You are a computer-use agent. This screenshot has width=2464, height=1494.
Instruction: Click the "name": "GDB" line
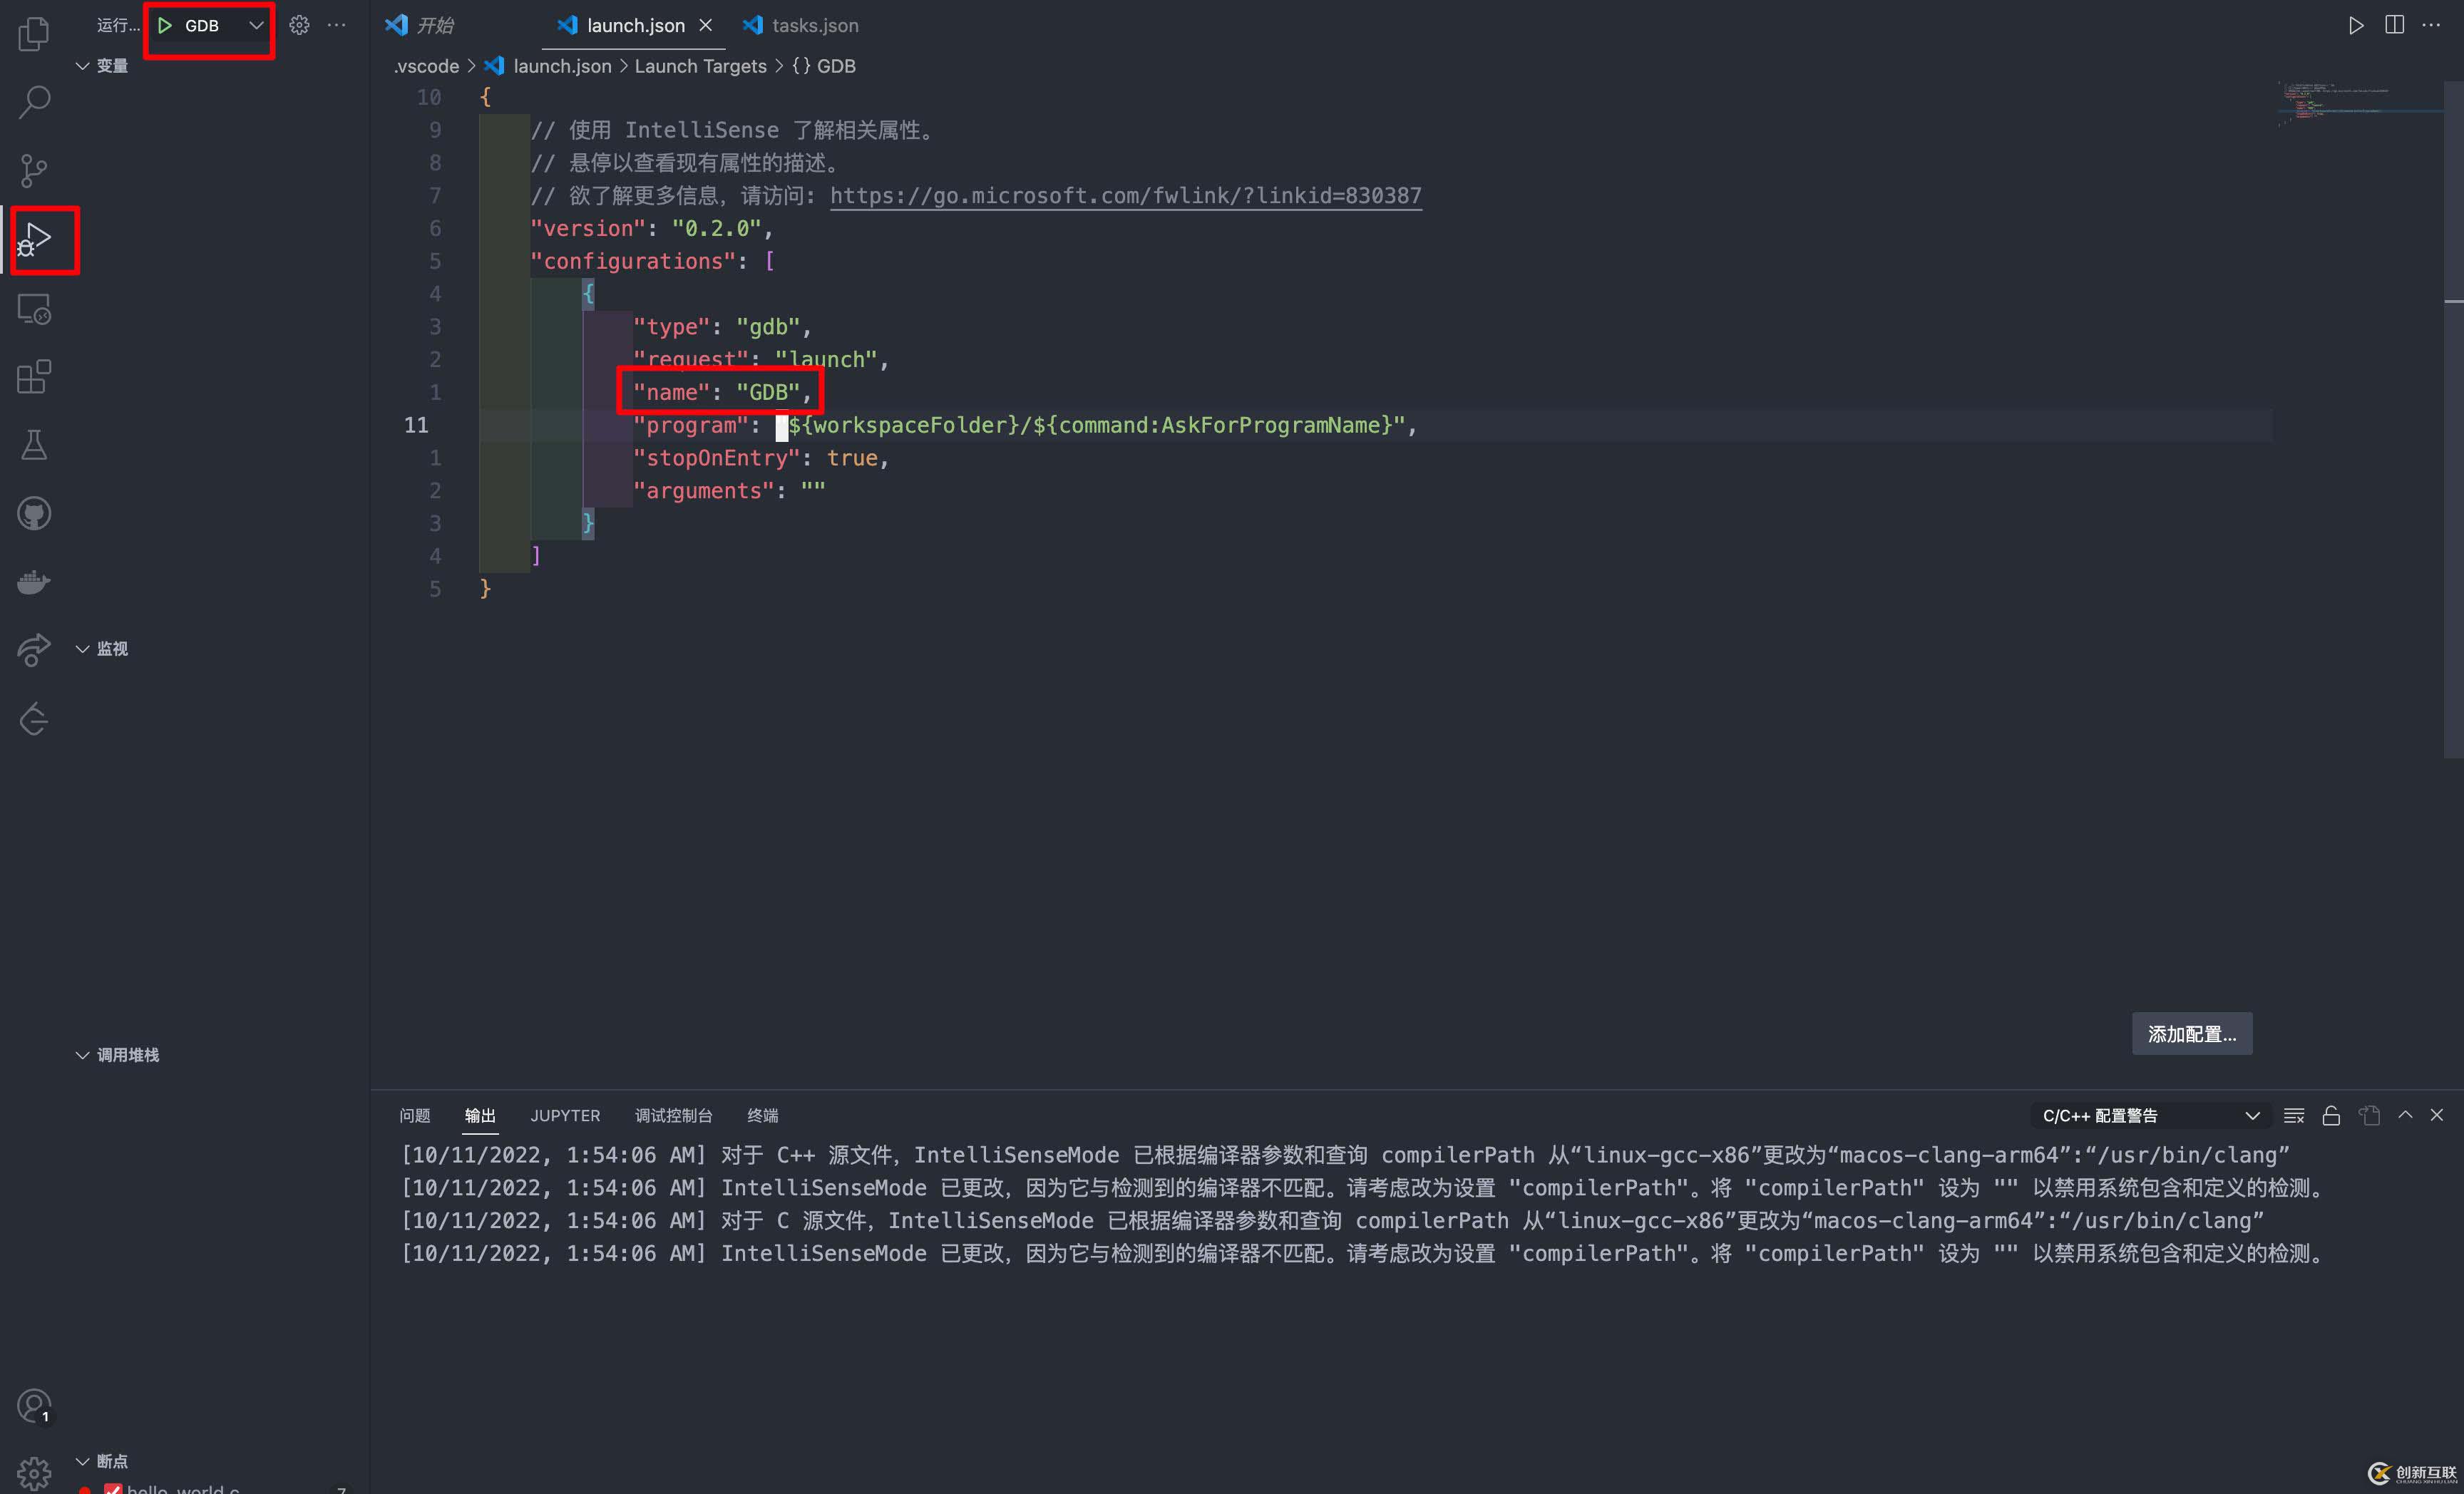tap(721, 392)
